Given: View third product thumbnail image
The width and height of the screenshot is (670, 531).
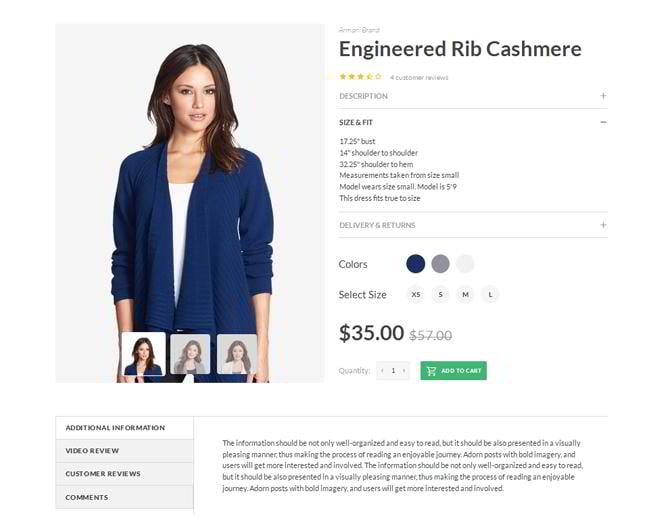Looking at the screenshot, I should 237,354.
